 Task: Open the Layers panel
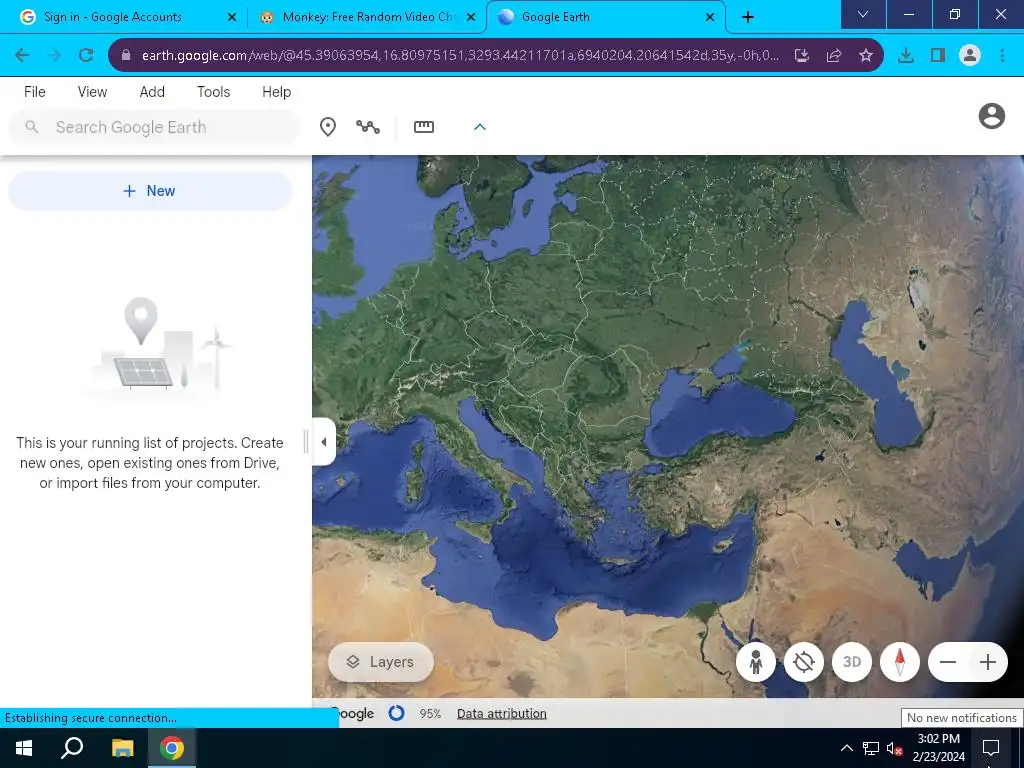pyautogui.click(x=381, y=662)
